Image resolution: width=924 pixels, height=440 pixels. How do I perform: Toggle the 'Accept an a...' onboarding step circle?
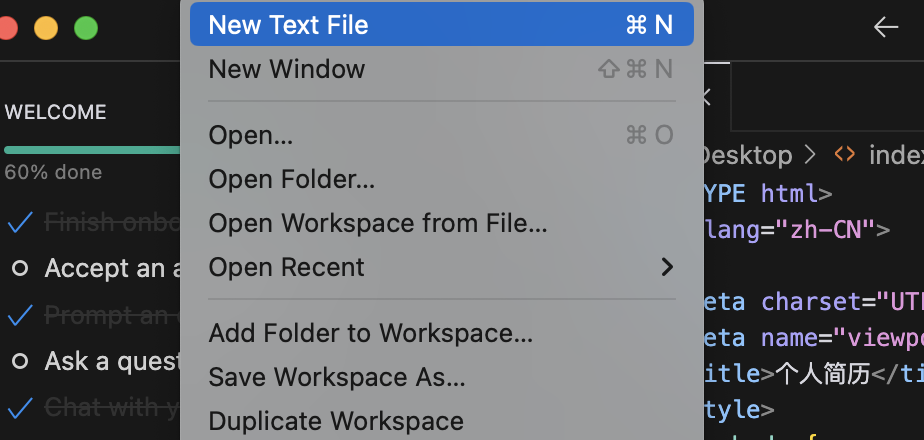pyautogui.click(x=20, y=269)
